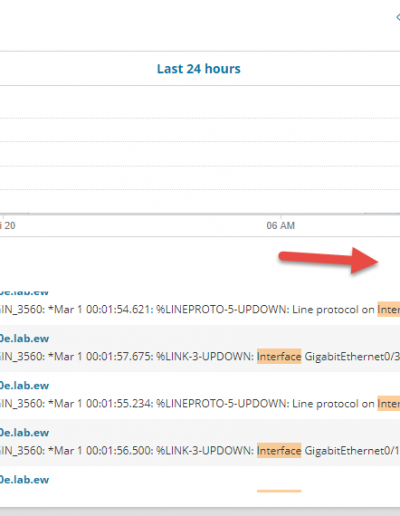Click inside the empty chart plot area
Screen dimensions: 400x516
point(200,150)
